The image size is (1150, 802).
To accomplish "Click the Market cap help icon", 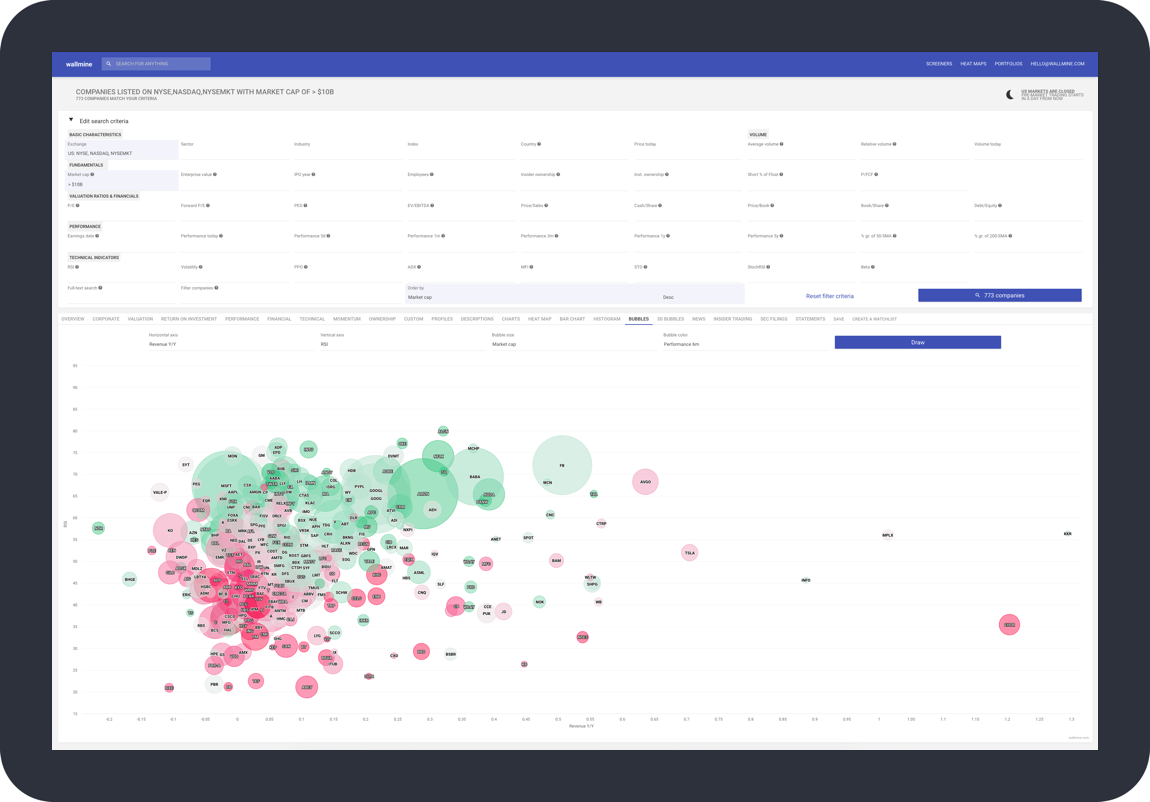I will click(x=92, y=174).
